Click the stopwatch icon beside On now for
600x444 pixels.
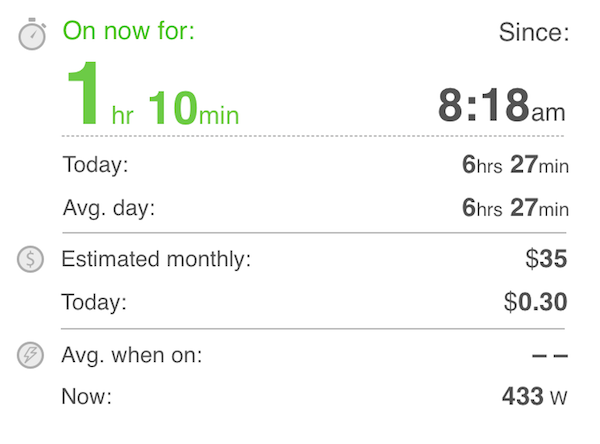point(33,35)
